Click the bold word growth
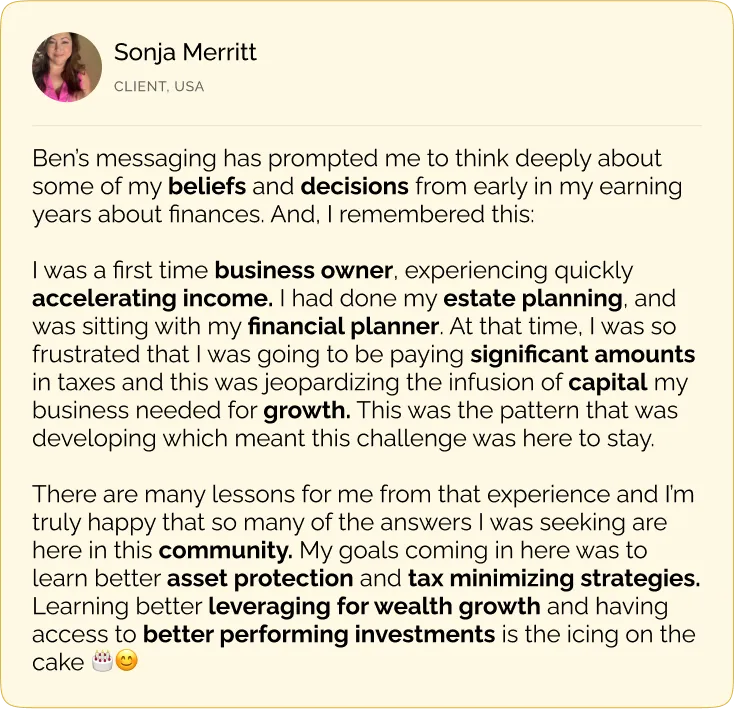This screenshot has width=734, height=709. pyautogui.click(x=307, y=410)
